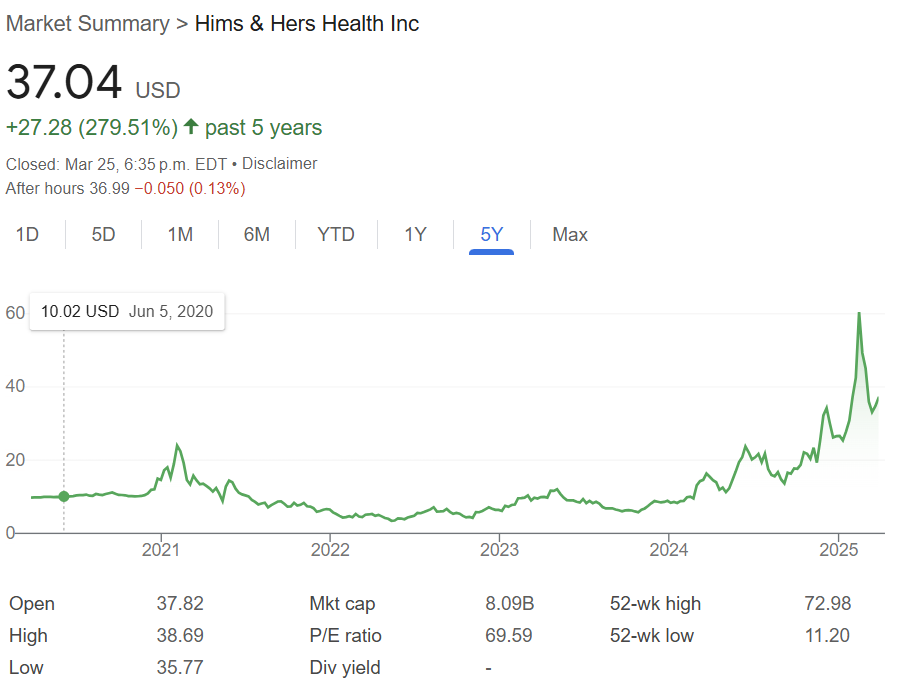914x688 pixels.
Task: View the 1Y price chart tab
Action: 415,235
